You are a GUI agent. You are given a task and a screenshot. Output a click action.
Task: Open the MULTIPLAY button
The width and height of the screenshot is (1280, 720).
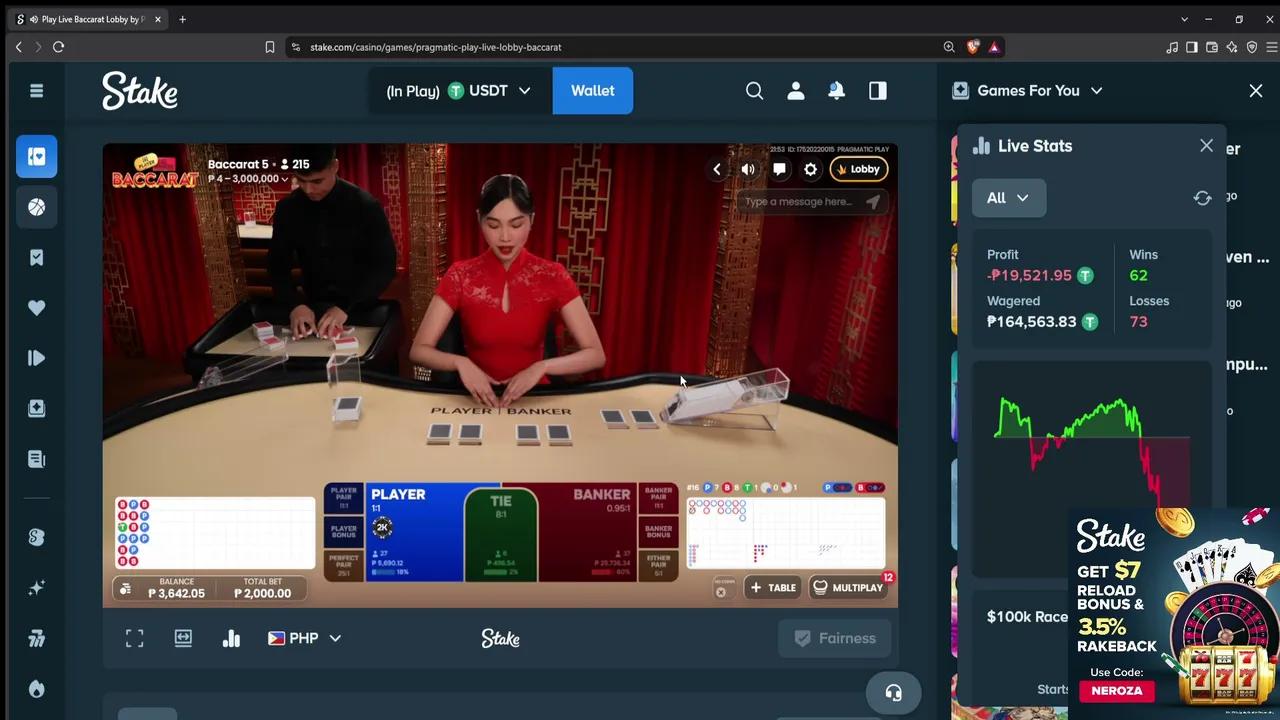click(848, 588)
